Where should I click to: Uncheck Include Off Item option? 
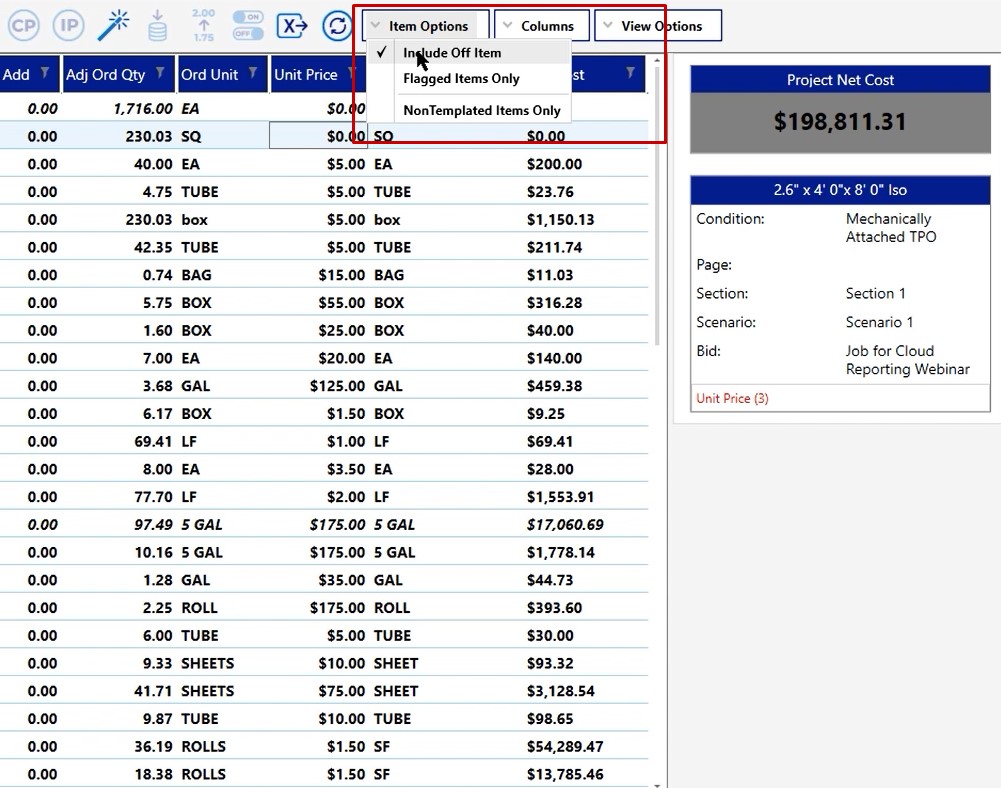click(x=452, y=53)
